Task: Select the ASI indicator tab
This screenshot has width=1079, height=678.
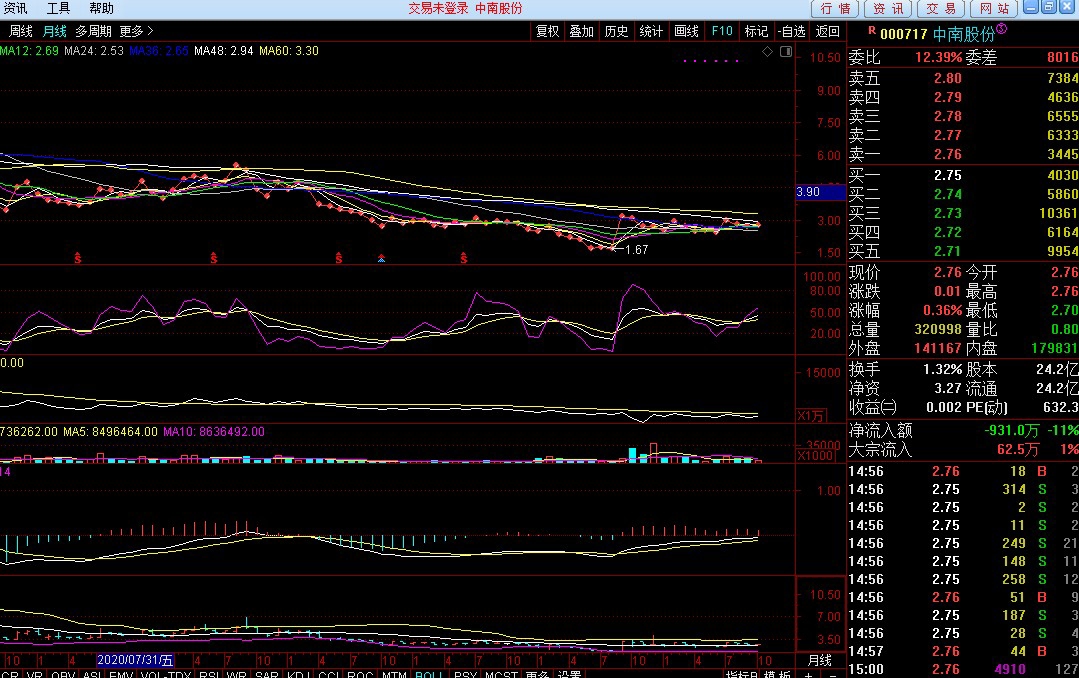Action: [92, 674]
